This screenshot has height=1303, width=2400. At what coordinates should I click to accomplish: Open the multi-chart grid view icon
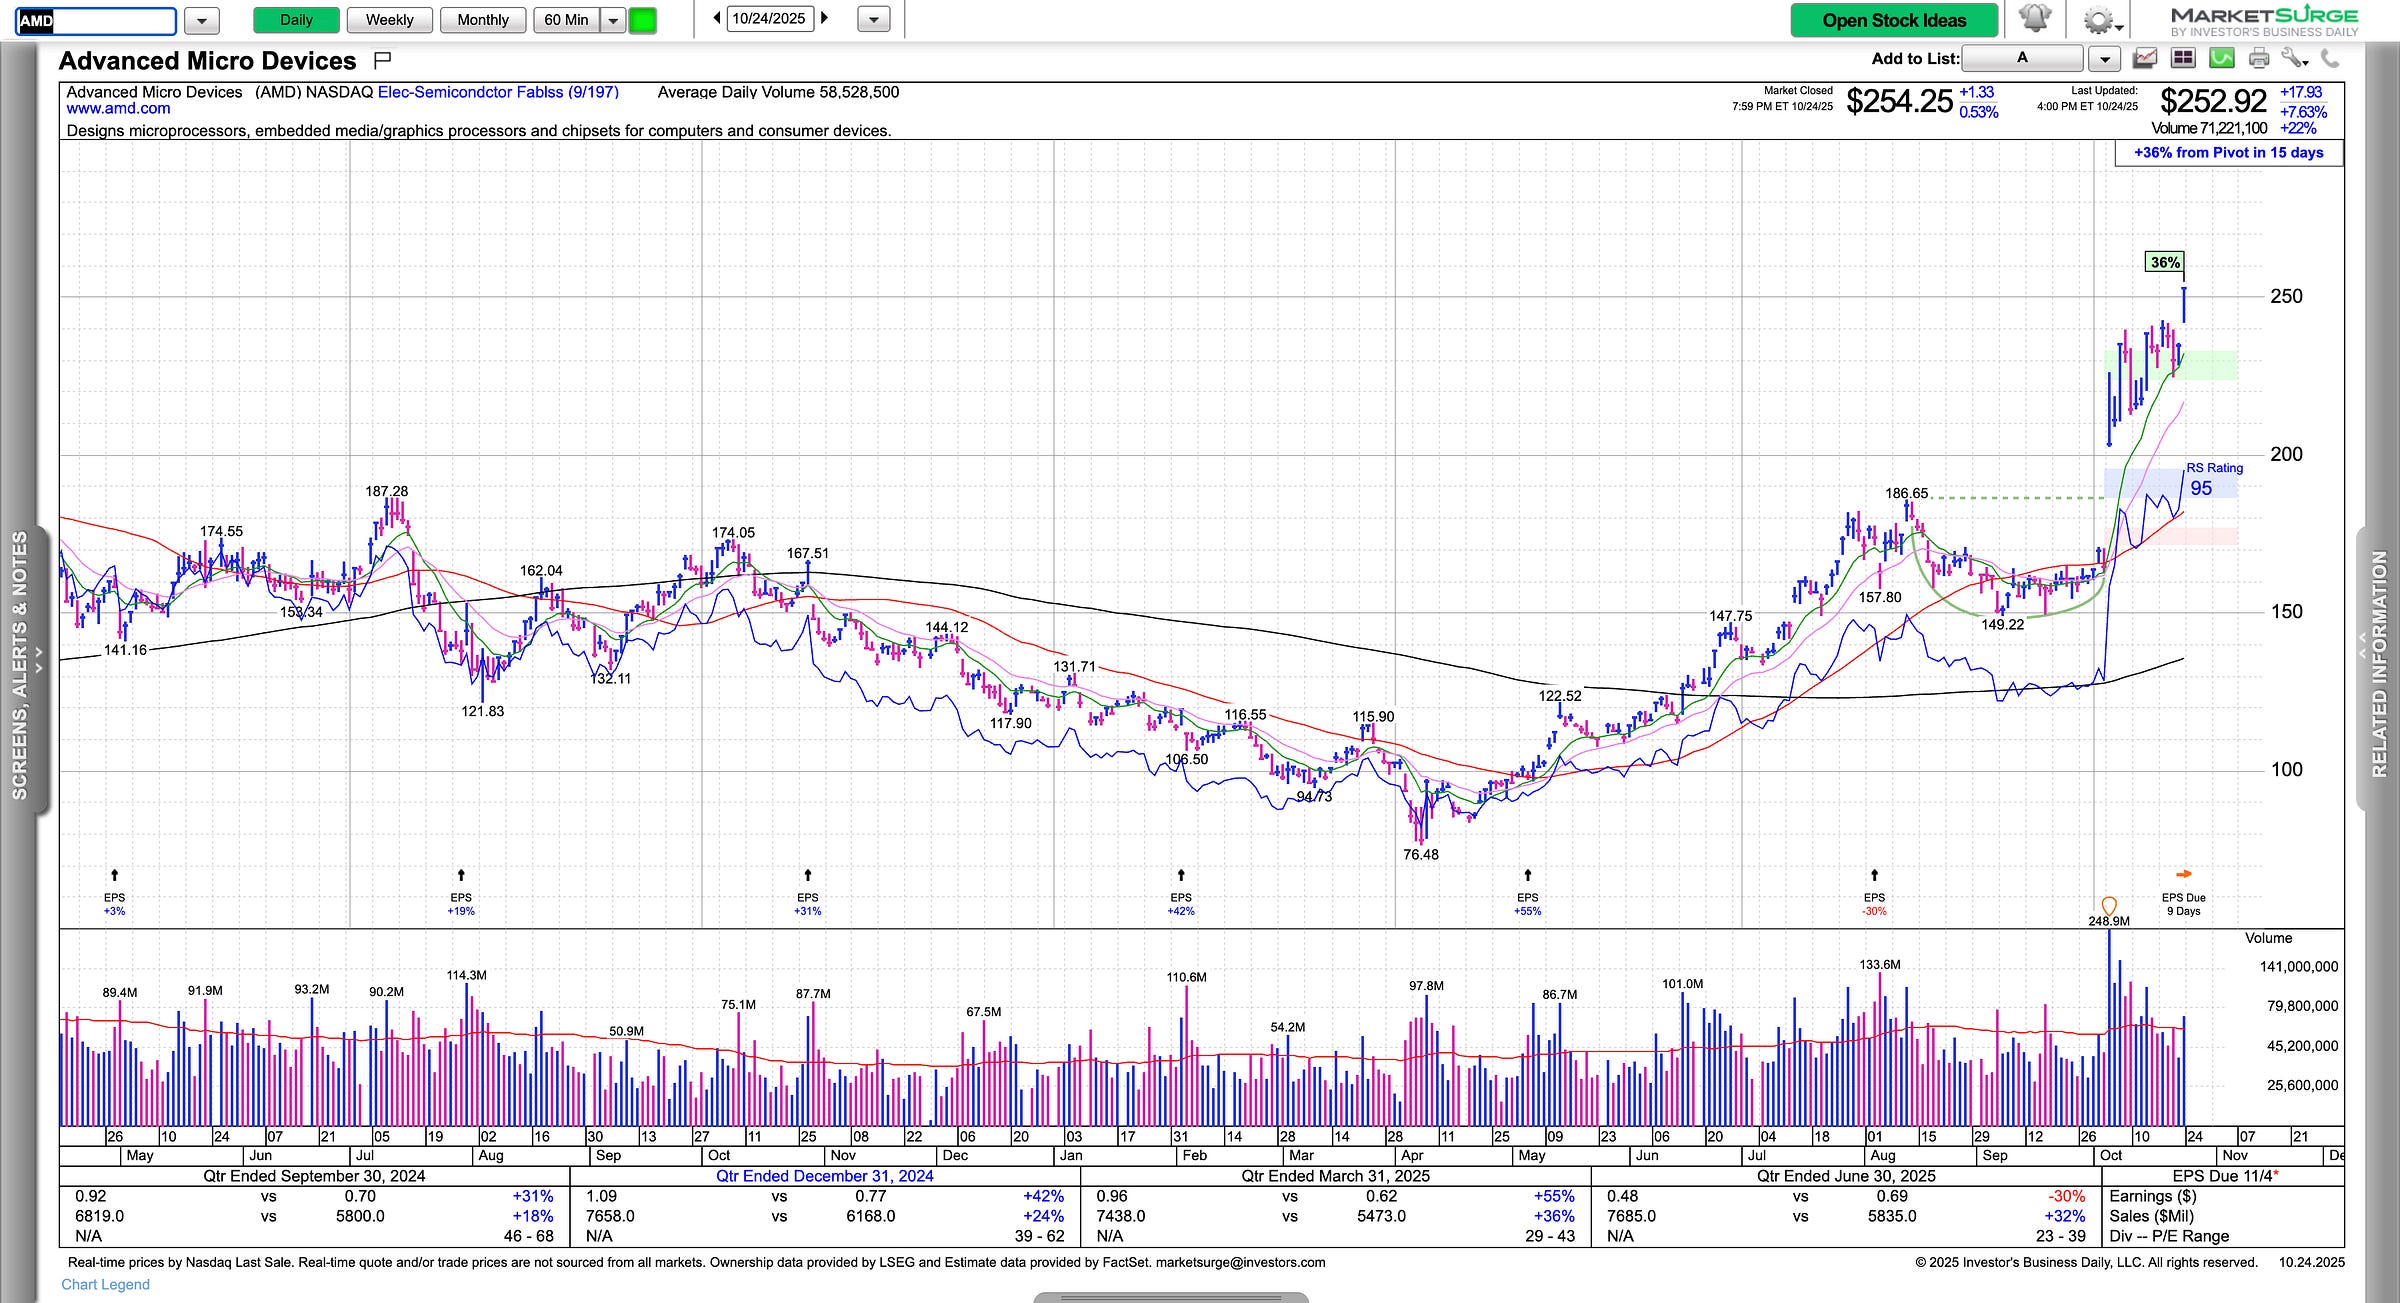[2183, 59]
